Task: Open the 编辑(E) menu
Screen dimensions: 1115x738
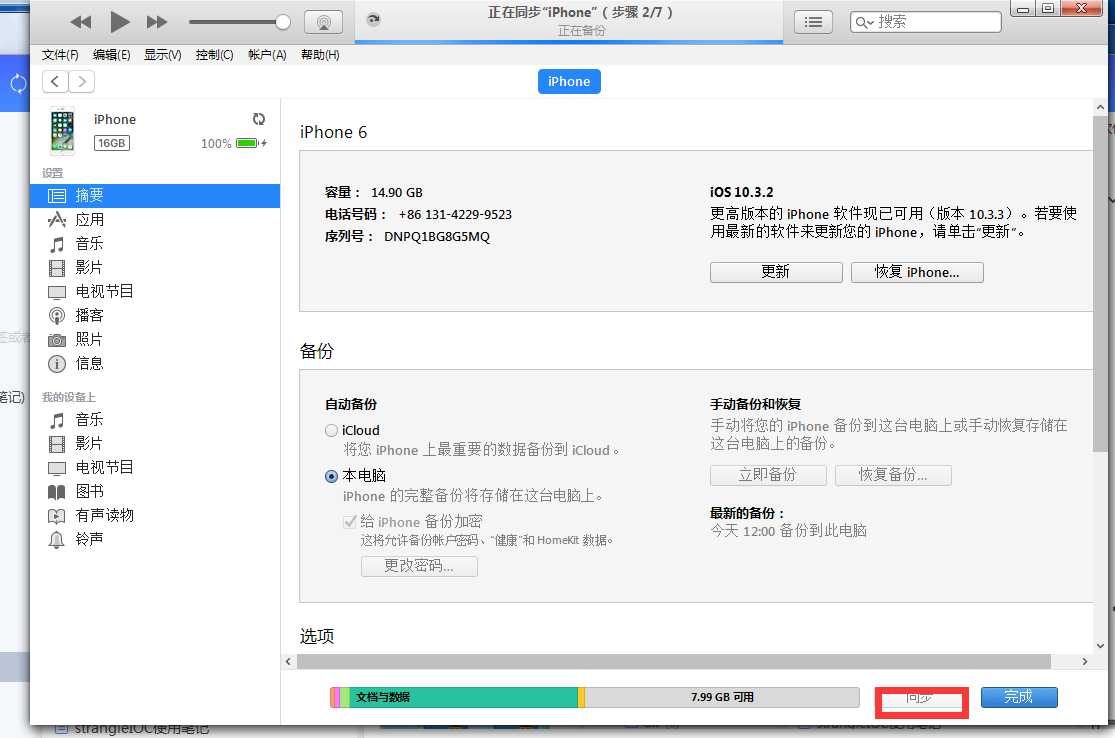Action: tap(112, 55)
